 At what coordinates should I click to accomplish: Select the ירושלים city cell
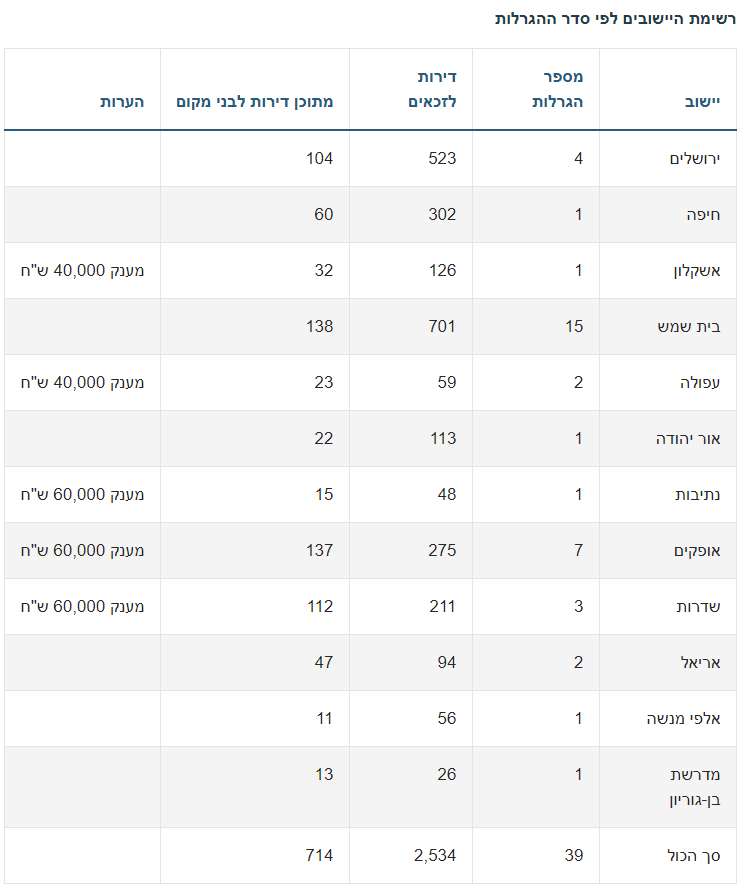point(694,158)
